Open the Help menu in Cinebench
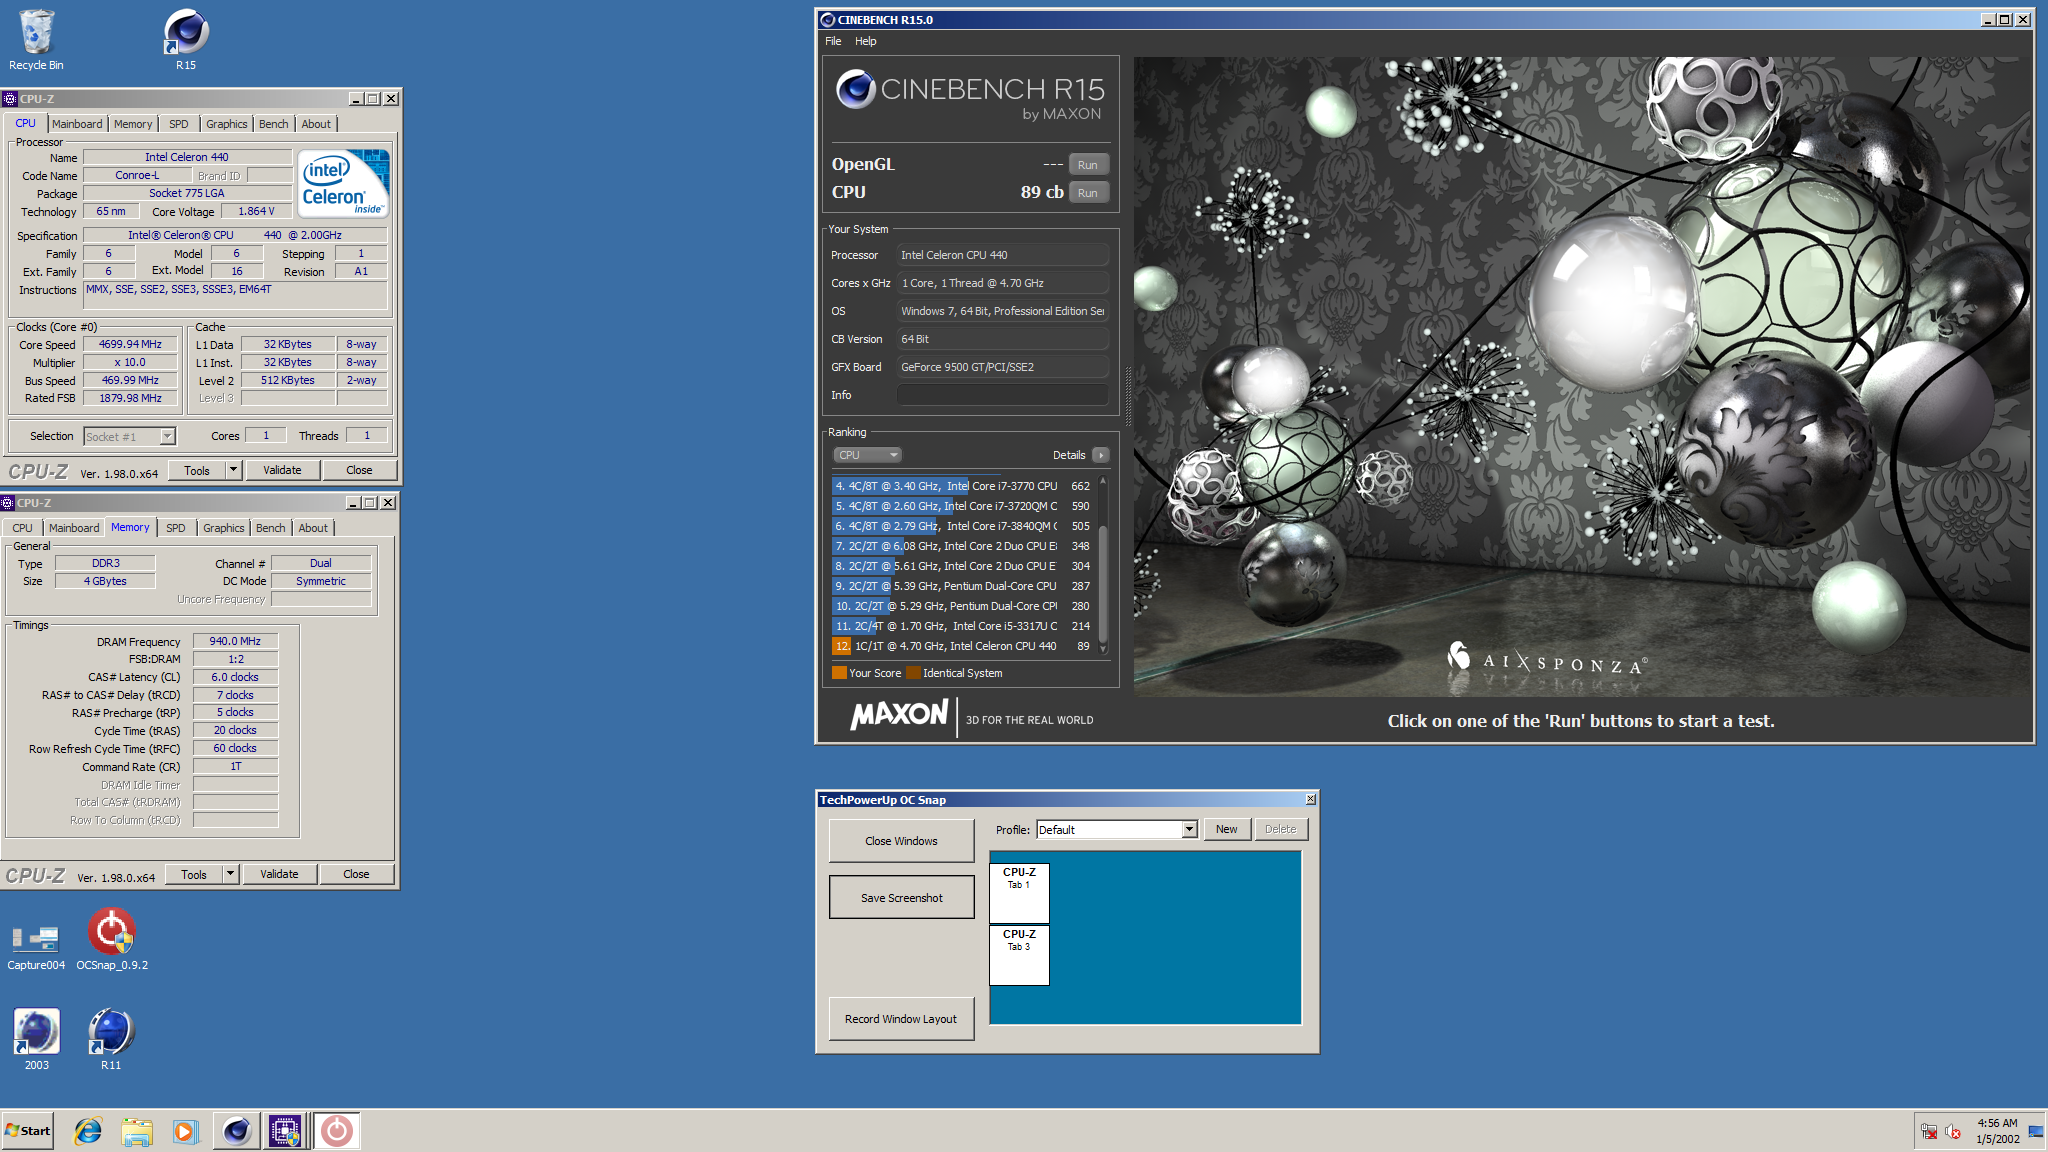Image resolution: width=2048 pixels, height=1152 pixels. (866, 41)
